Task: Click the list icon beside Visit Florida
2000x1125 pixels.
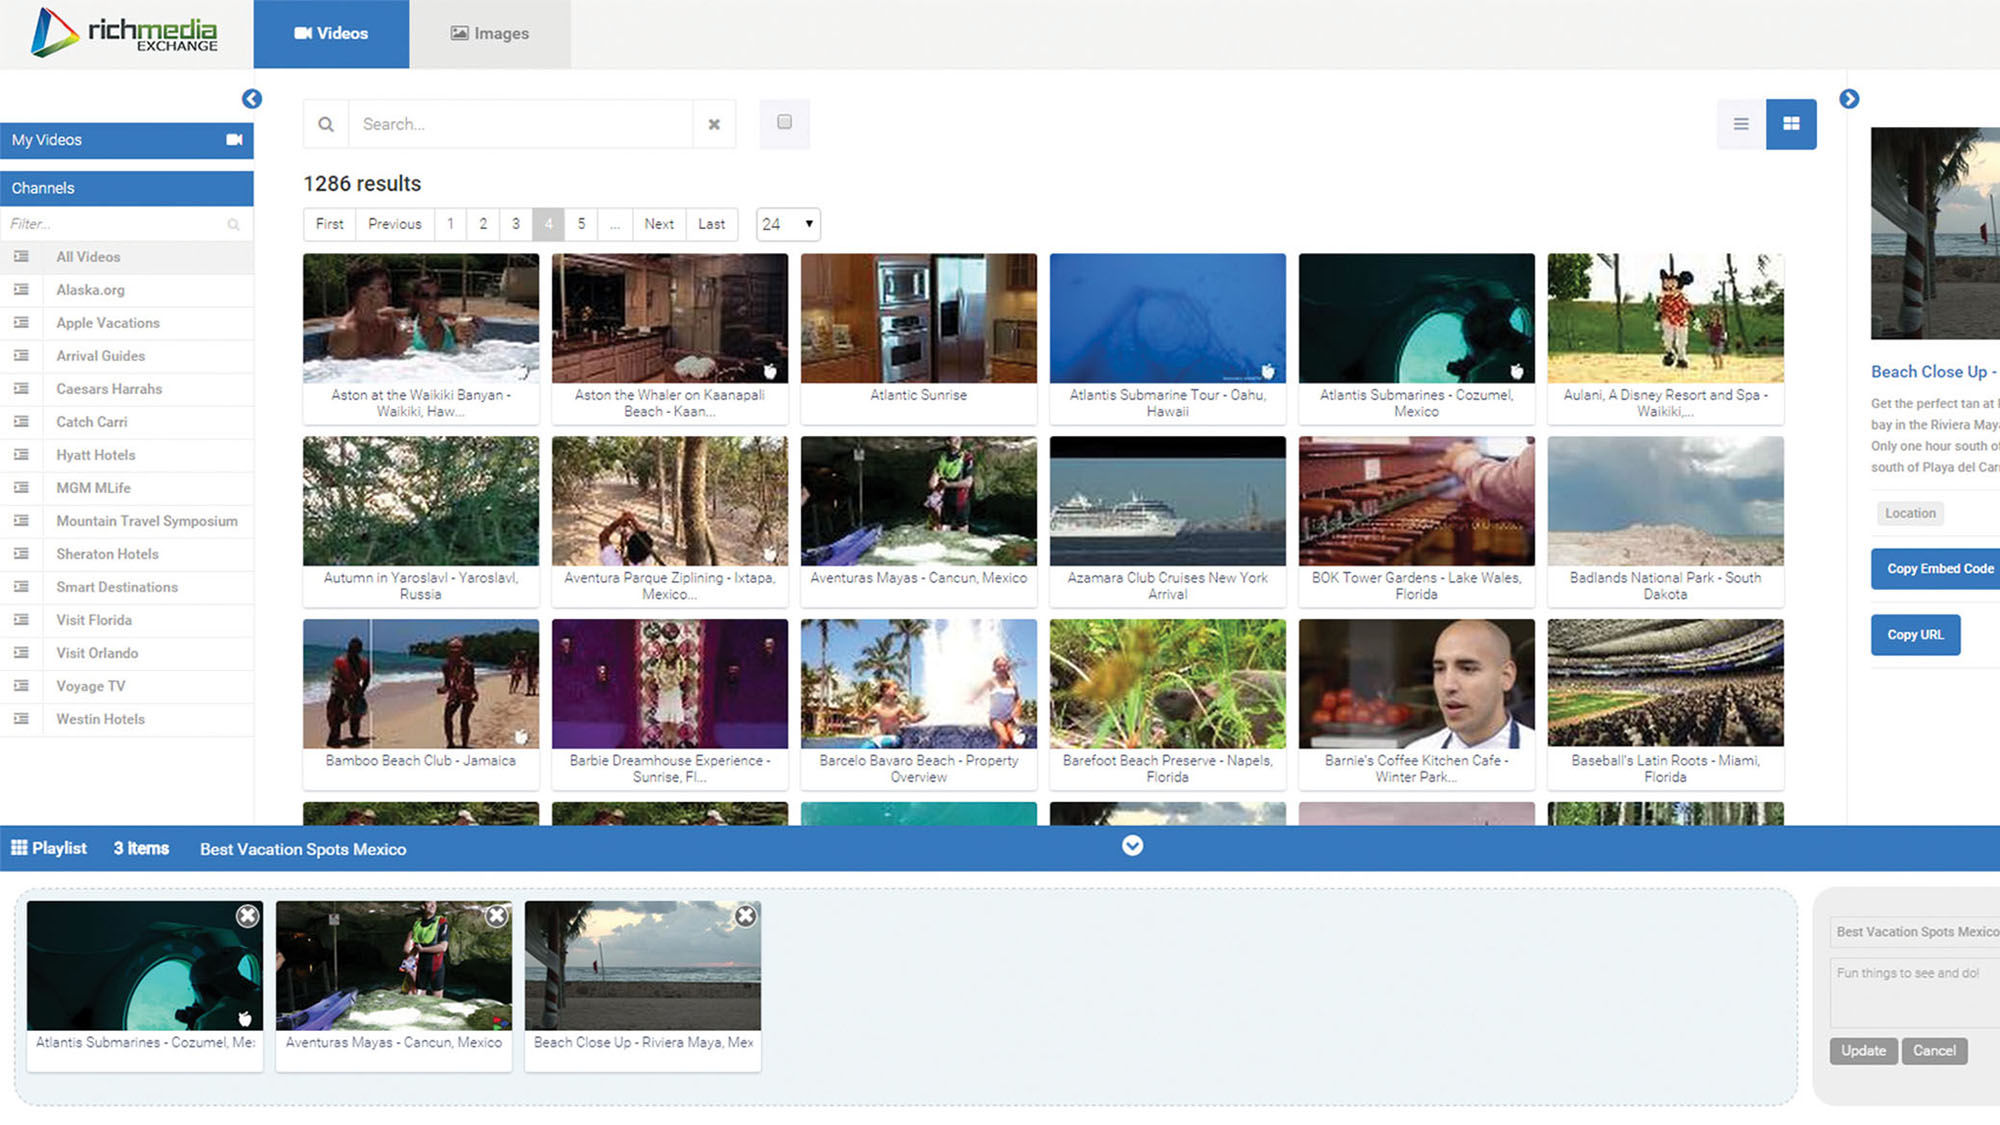Action: [x=21, y=620]
